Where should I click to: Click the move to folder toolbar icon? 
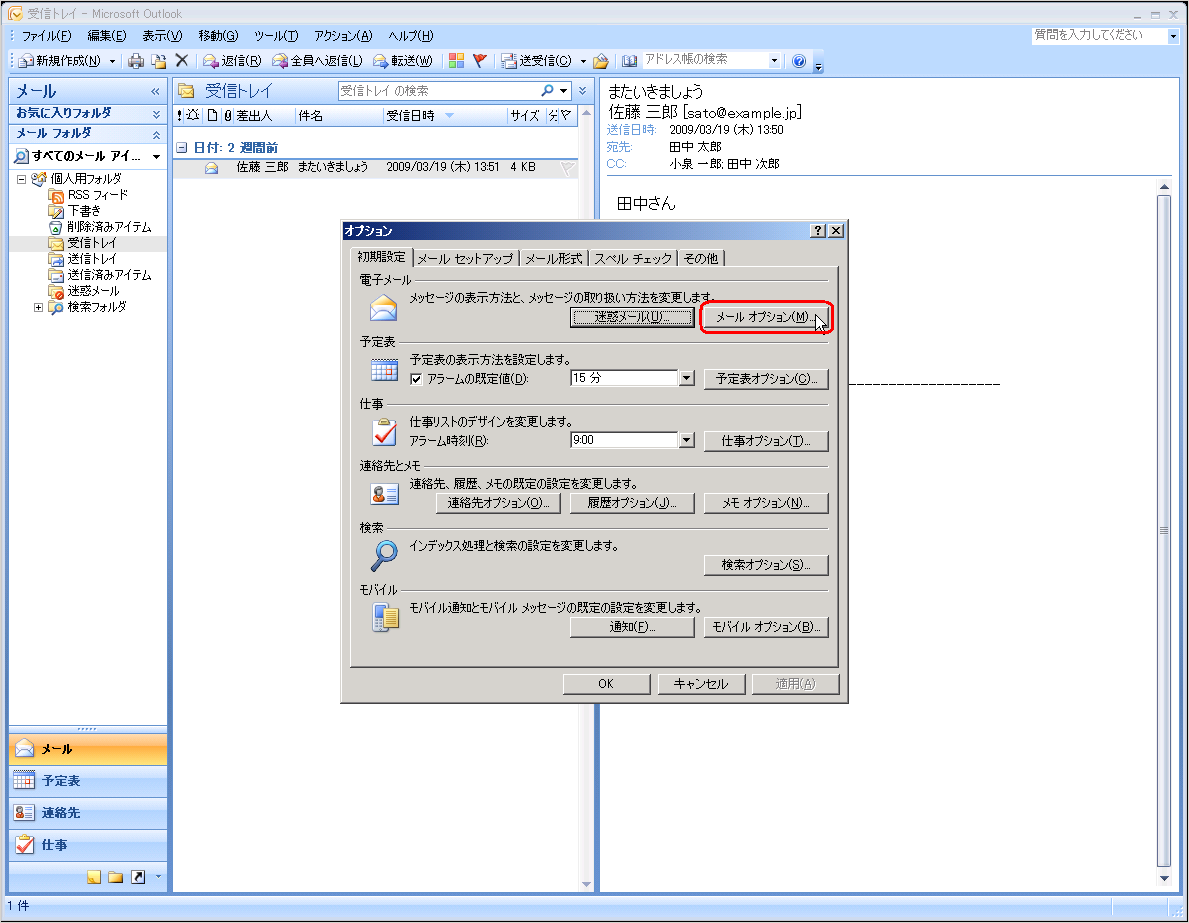[158, 61]
